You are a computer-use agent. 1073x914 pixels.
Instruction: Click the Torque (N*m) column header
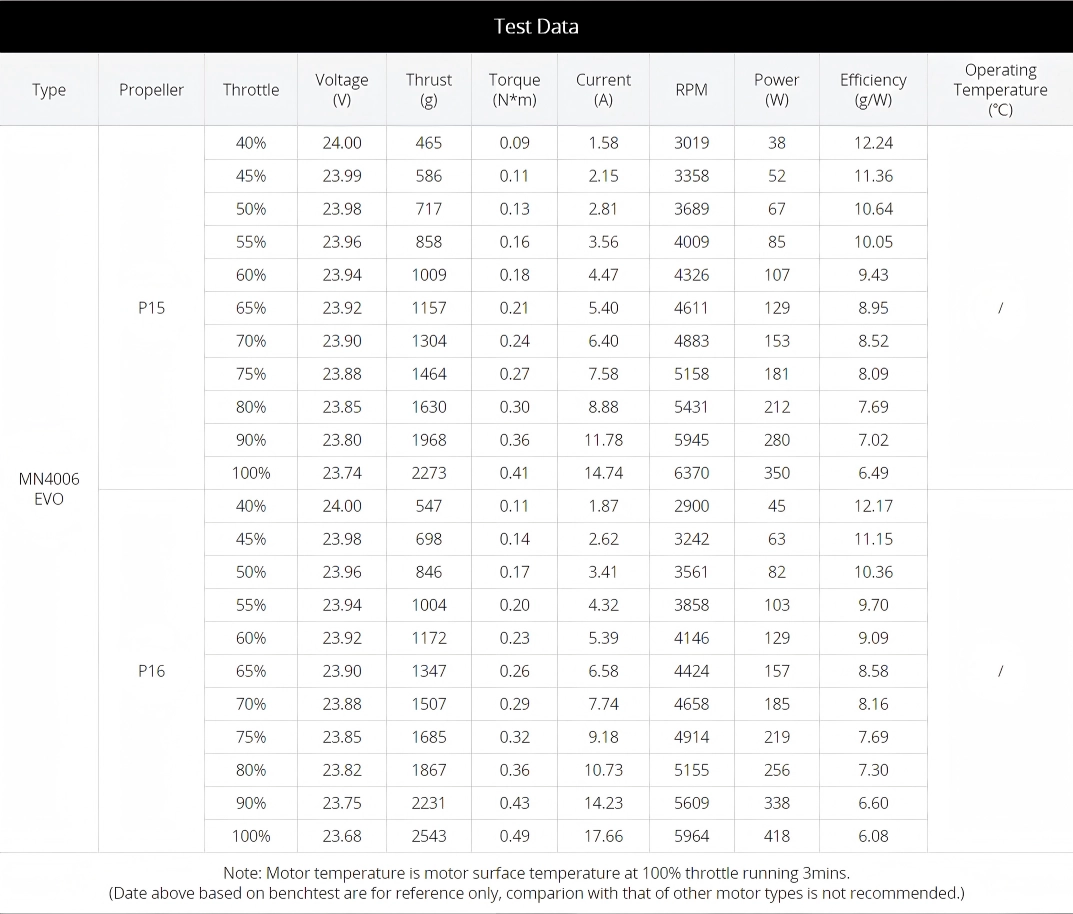tap(515, 90)
